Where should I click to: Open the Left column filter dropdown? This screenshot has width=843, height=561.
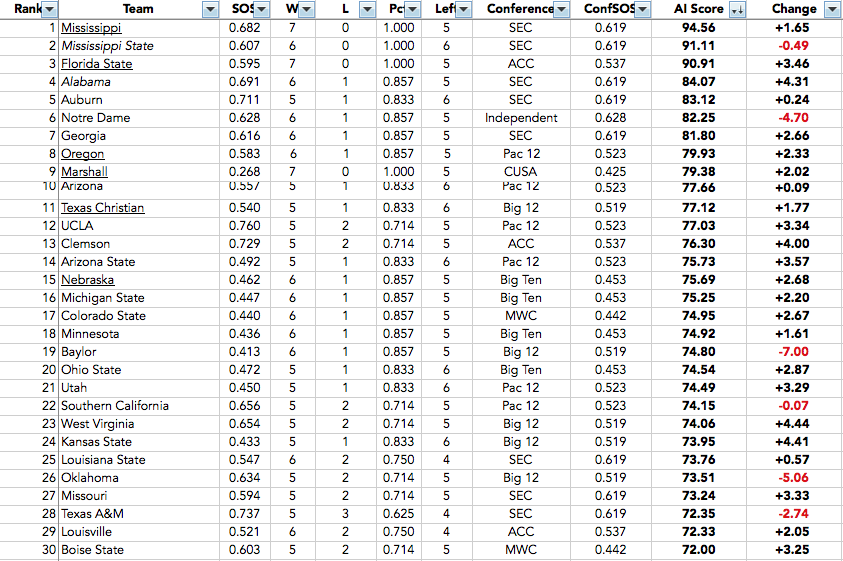(x=463, y=9)
